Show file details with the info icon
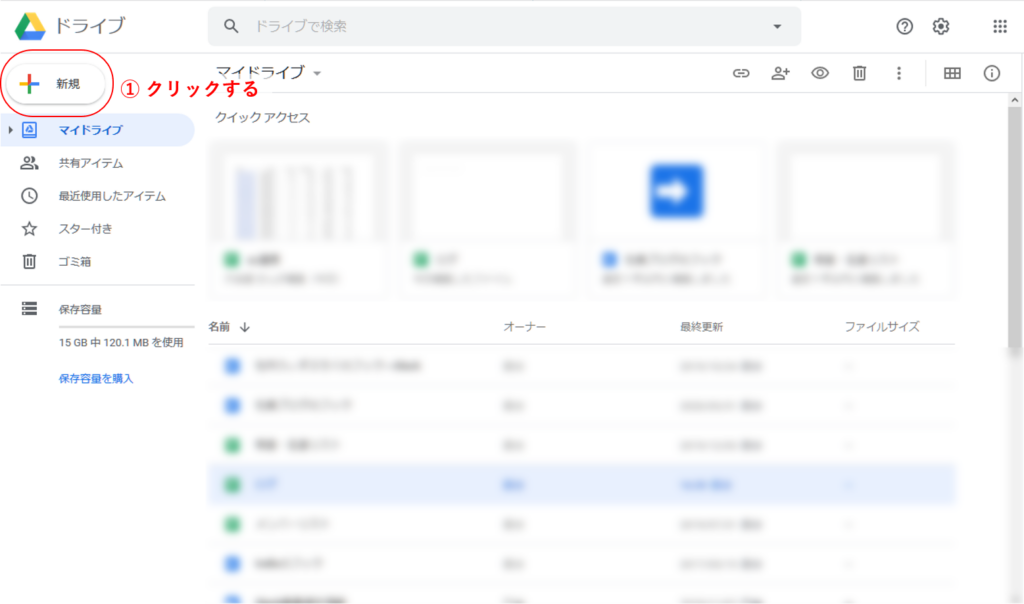1024x604 pixels. (991, 73)
